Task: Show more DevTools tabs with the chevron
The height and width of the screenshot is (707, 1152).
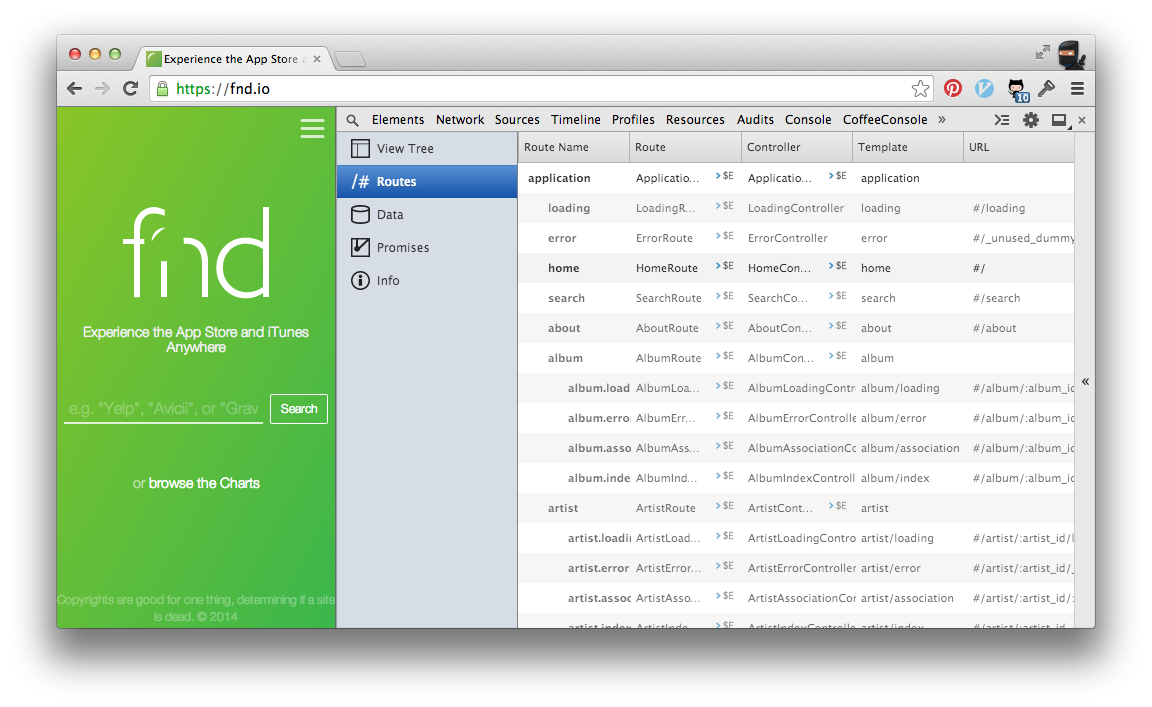Action: pyautogui.click(x=942, y=119)
